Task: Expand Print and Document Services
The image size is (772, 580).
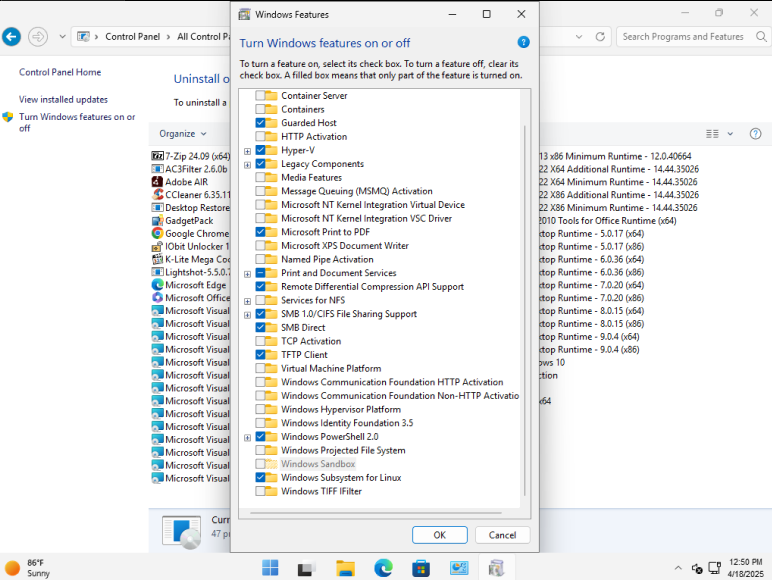Action: (248, 274)
